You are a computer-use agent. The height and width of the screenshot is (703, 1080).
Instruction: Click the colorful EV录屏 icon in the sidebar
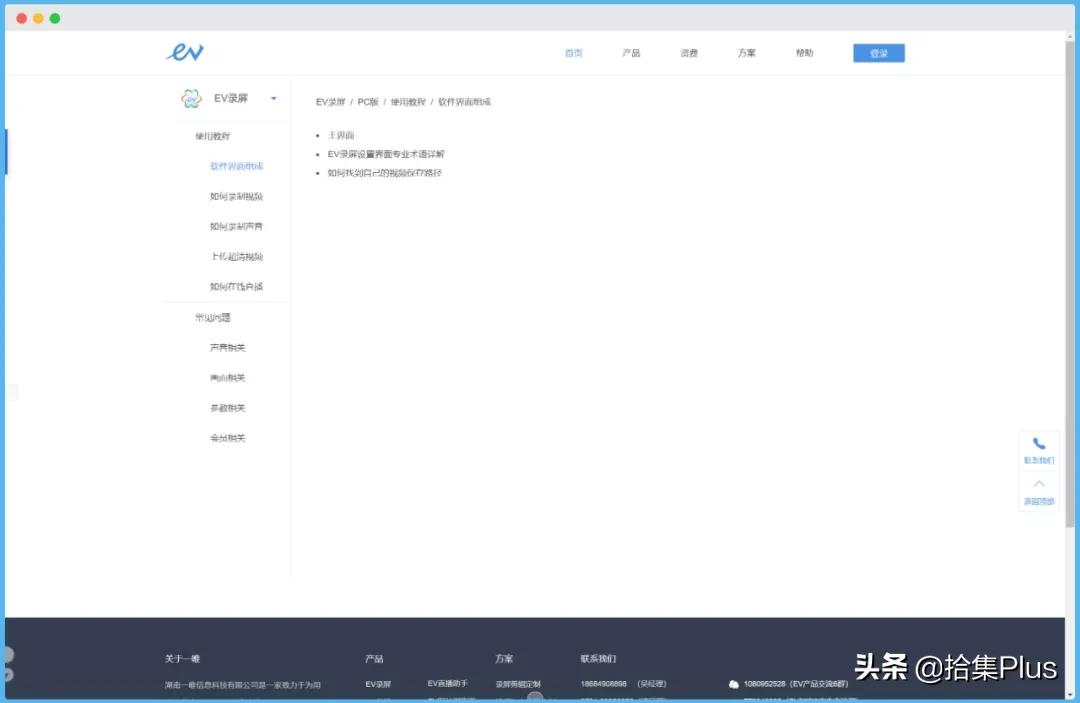[x=190, y=98]
